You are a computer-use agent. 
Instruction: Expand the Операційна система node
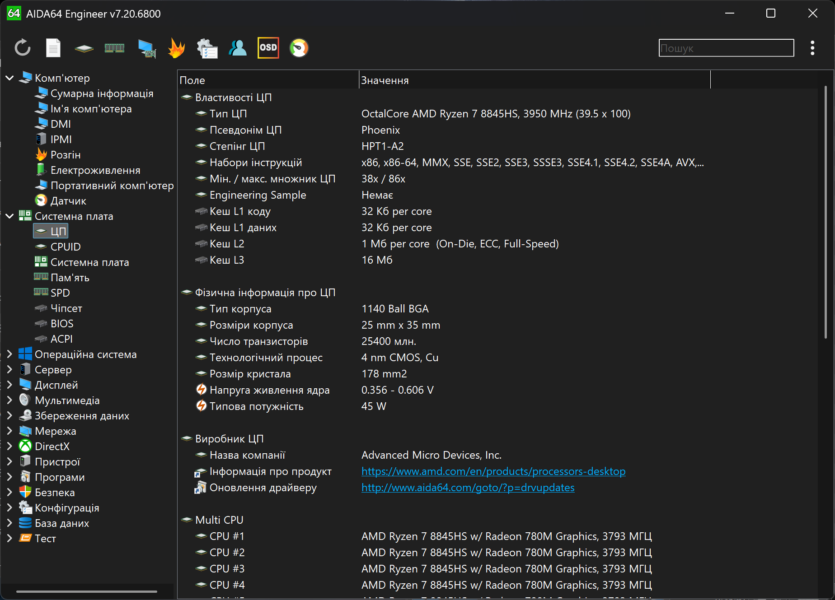click(x=10, y=354)
